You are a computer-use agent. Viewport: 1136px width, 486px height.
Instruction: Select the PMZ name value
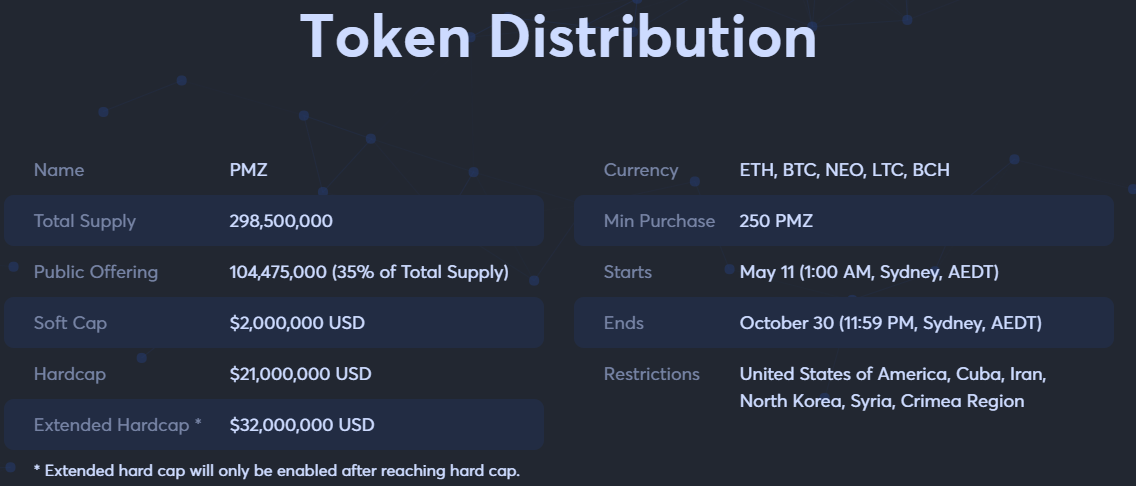pyautogui.click(x=248, y=170)
